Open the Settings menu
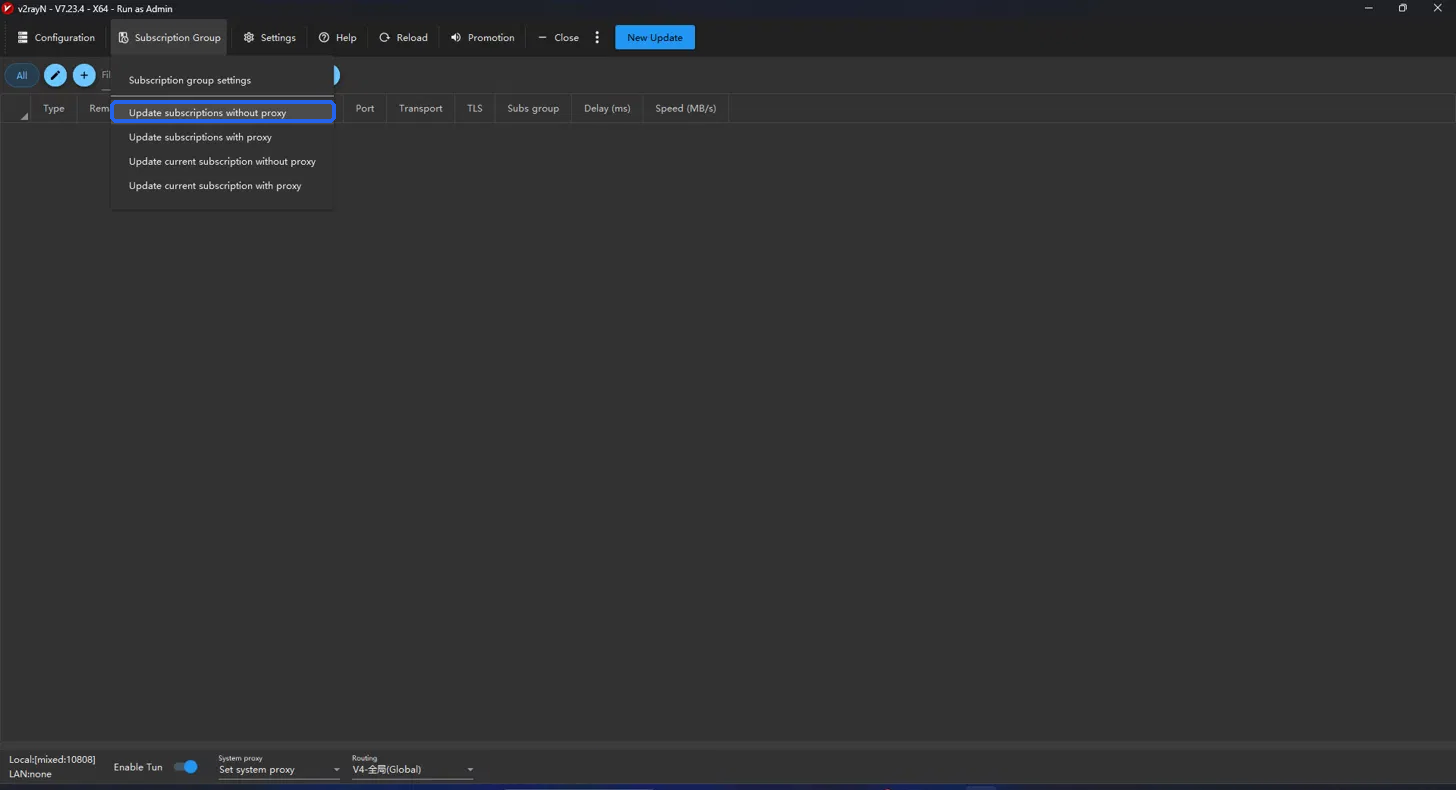 (x=270, y=38)
